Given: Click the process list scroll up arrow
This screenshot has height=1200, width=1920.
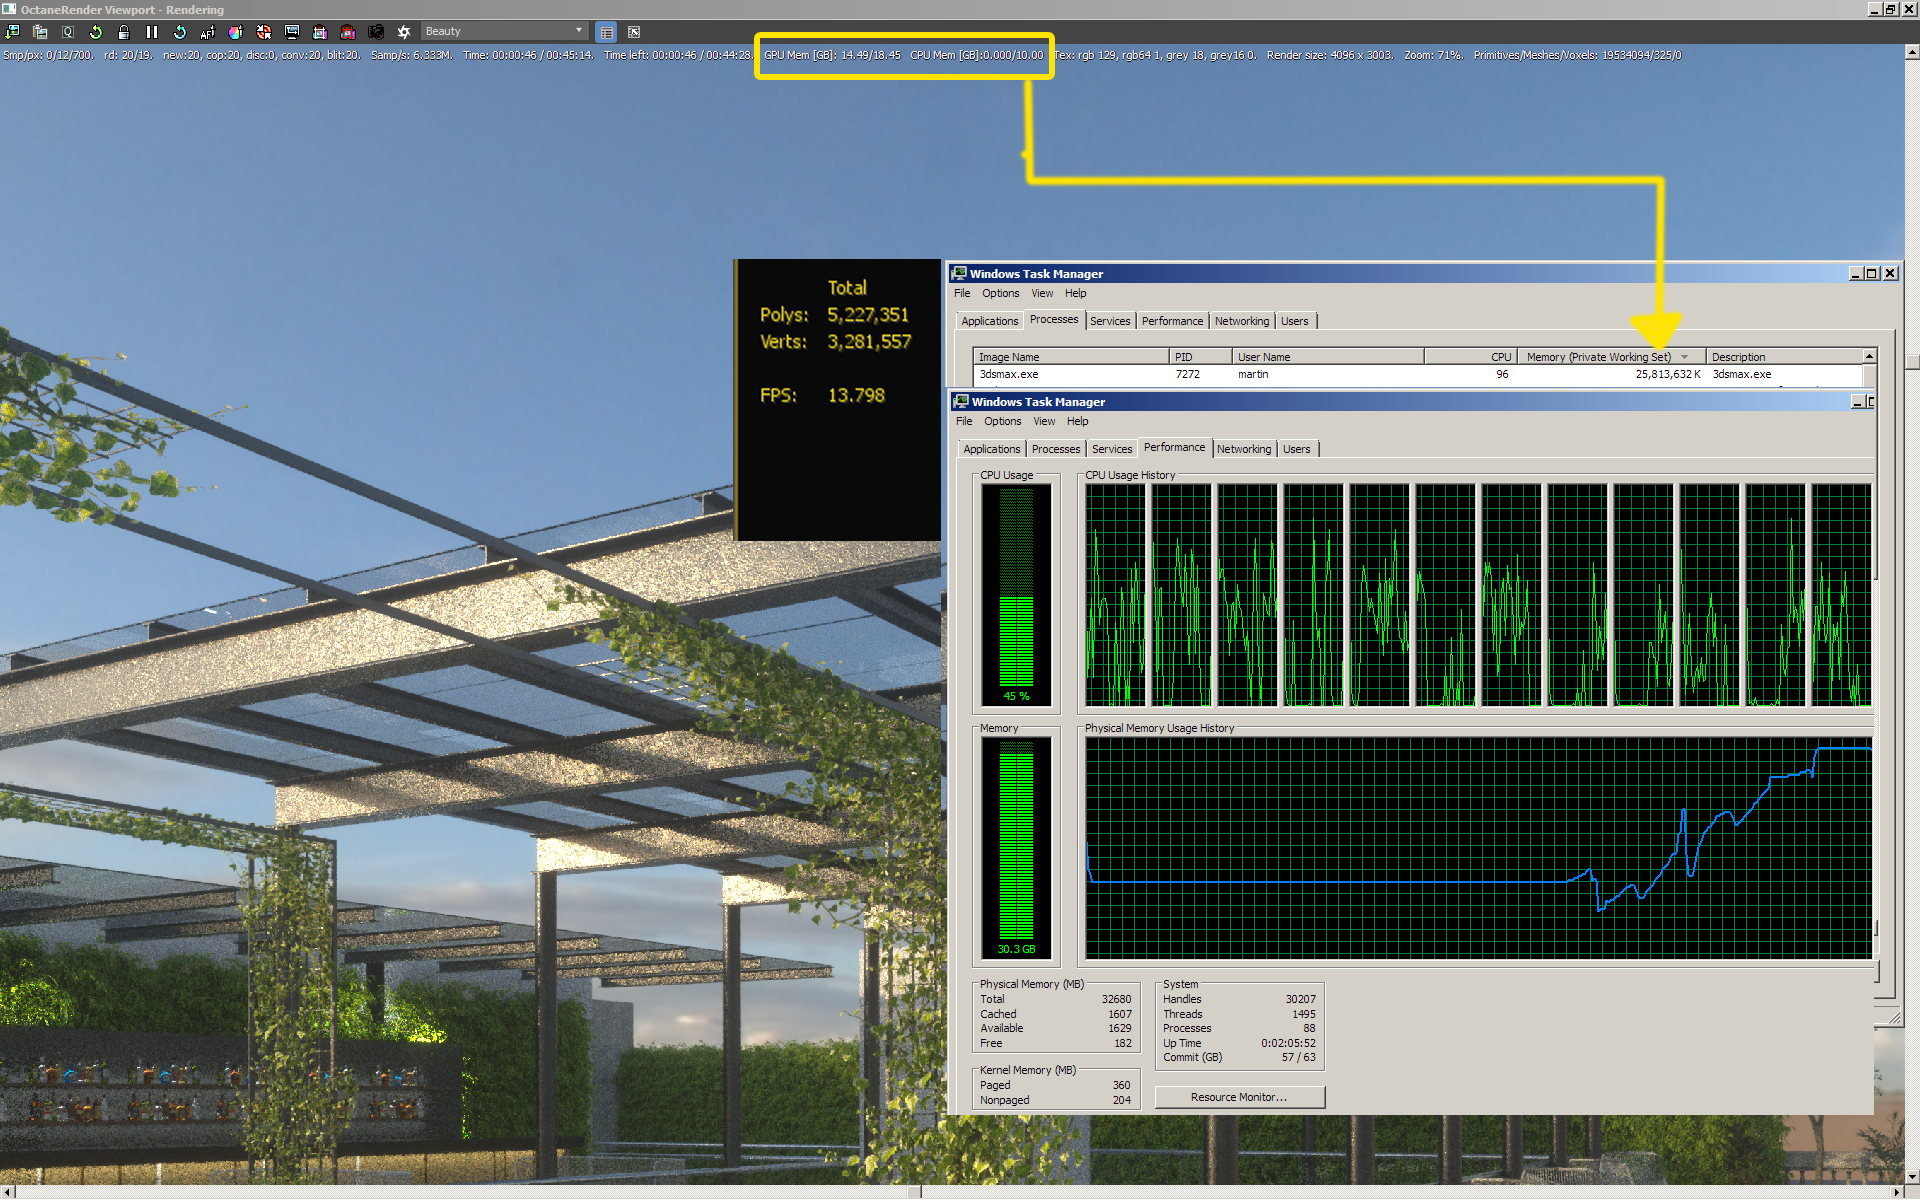Looking at the screenshot, I should coord(1869,356).
